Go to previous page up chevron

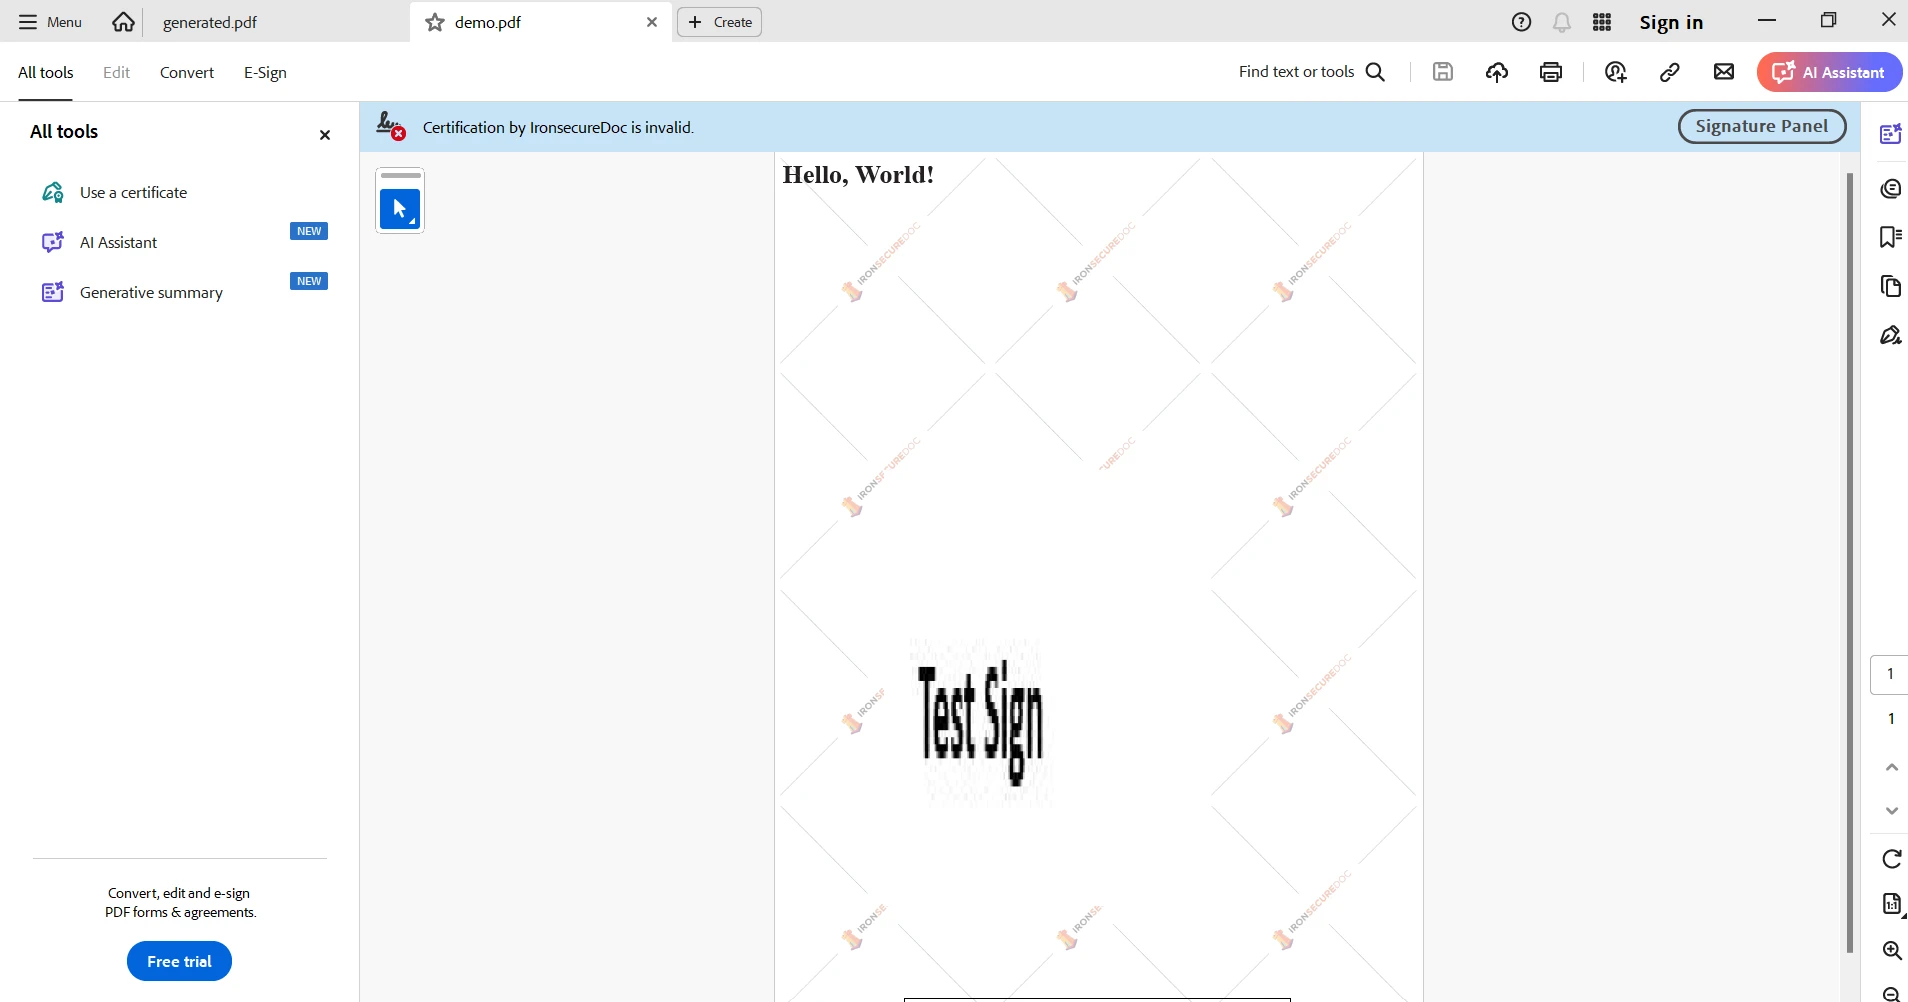click(x=1891, y=767)
